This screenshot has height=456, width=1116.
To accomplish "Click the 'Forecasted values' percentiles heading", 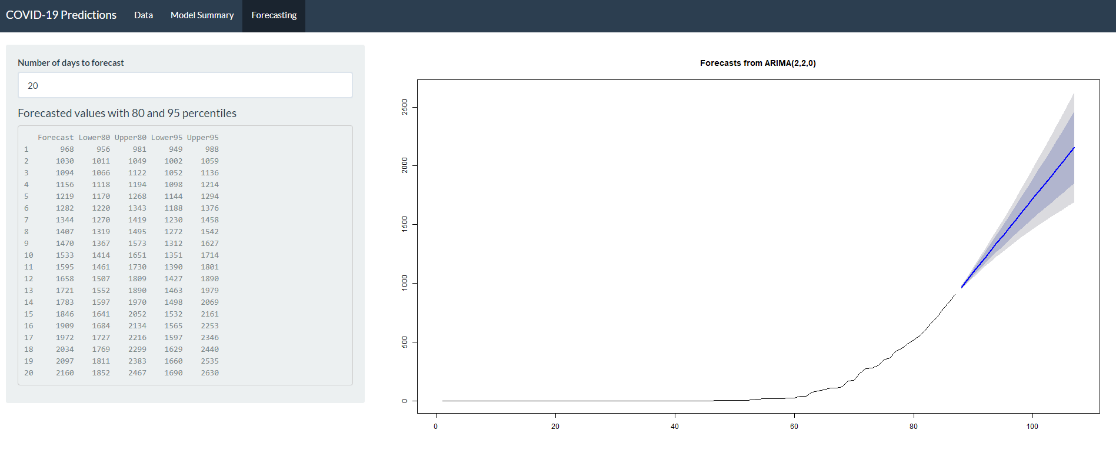I will click(x=127, y=113).
